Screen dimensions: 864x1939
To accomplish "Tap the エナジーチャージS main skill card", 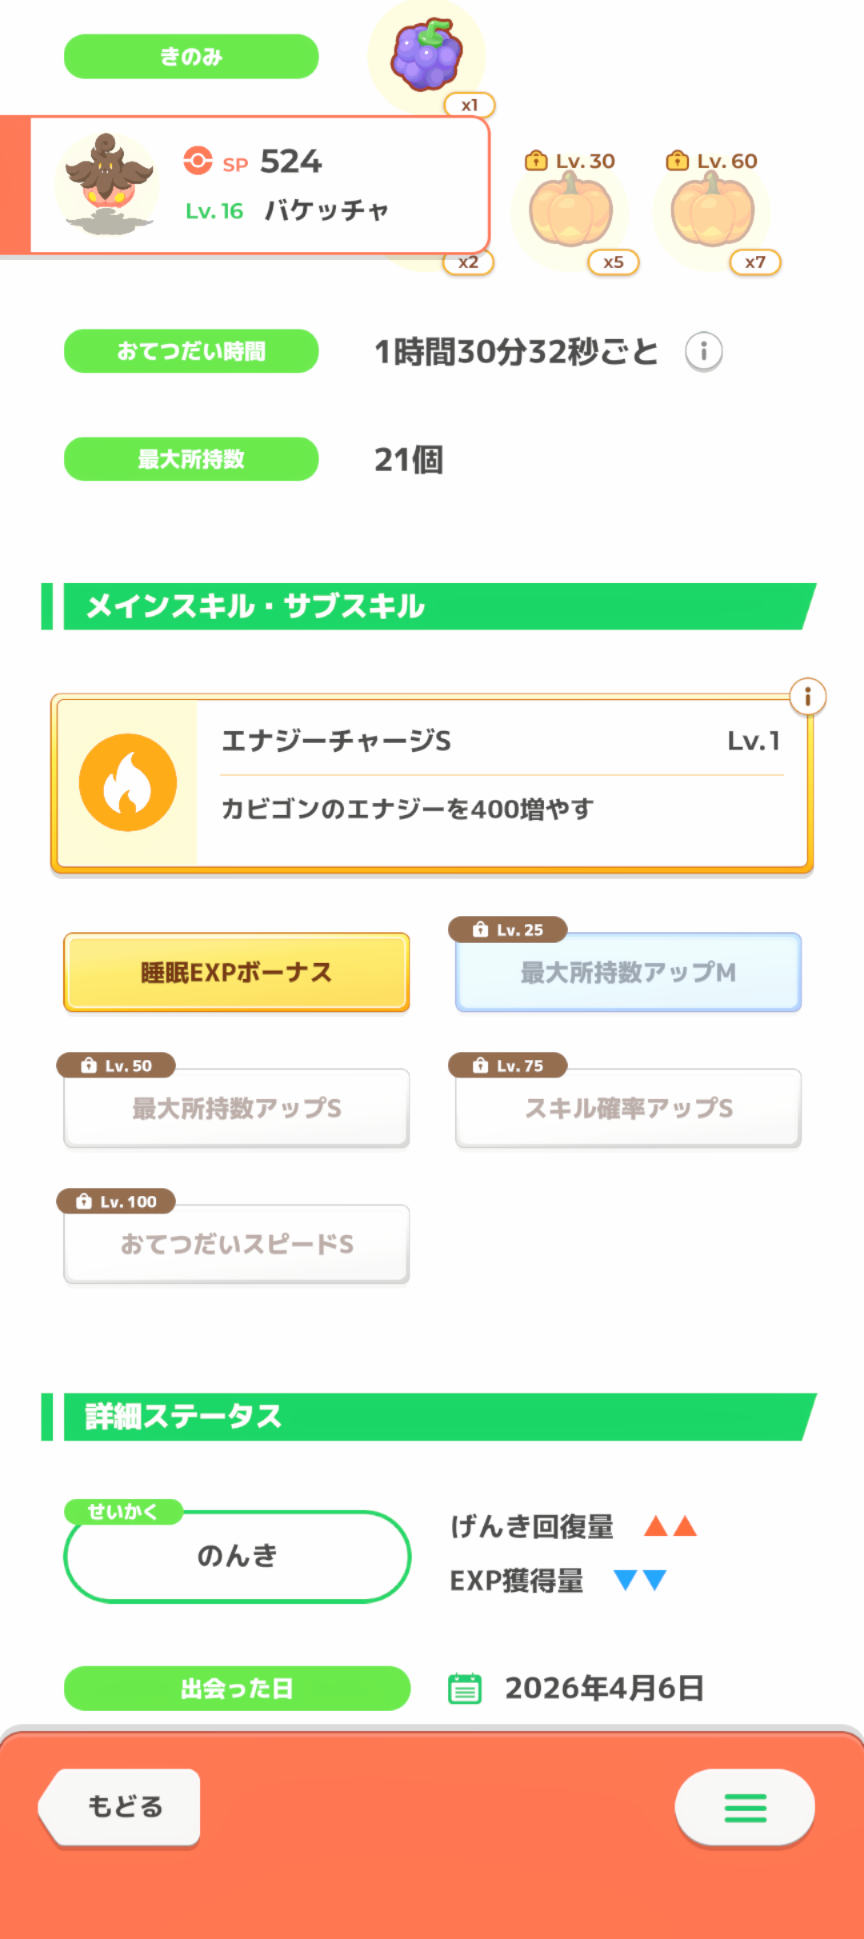I will (500, 783).
